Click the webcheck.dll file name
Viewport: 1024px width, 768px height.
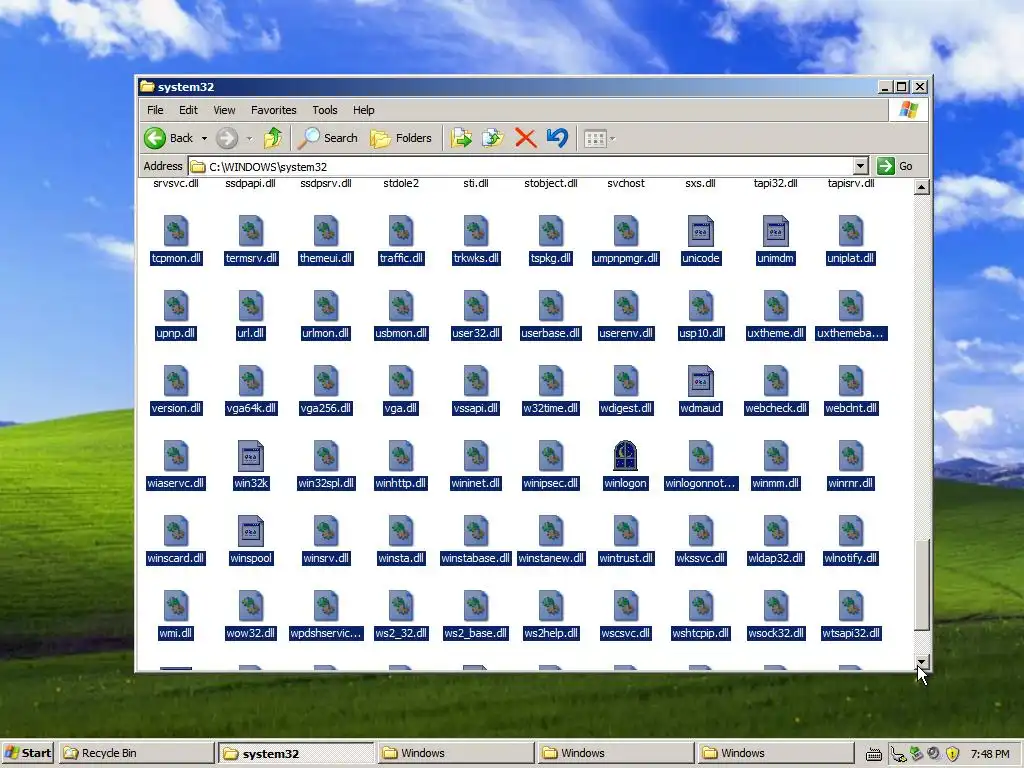tap(776, 408)
